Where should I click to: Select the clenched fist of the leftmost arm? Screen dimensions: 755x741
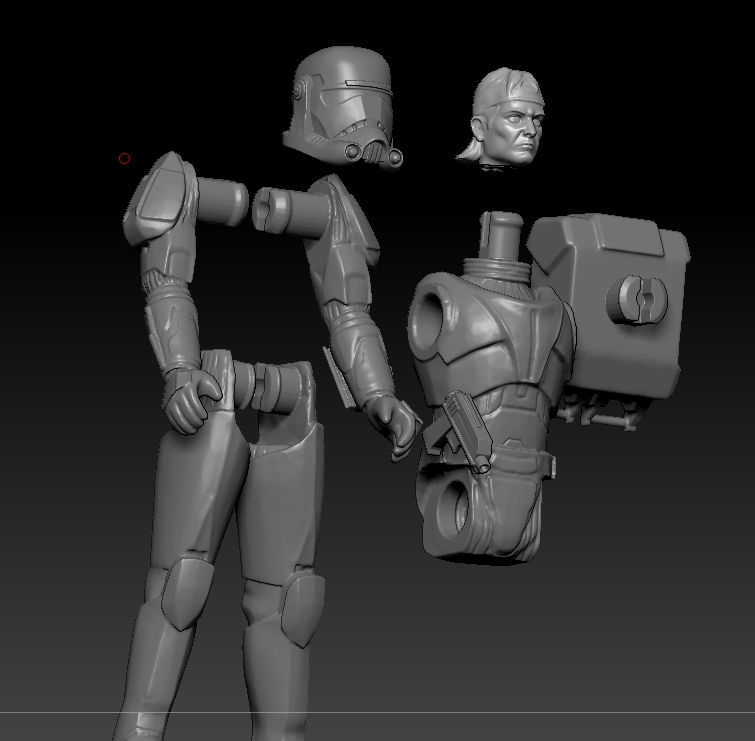[x=192, y=402]
